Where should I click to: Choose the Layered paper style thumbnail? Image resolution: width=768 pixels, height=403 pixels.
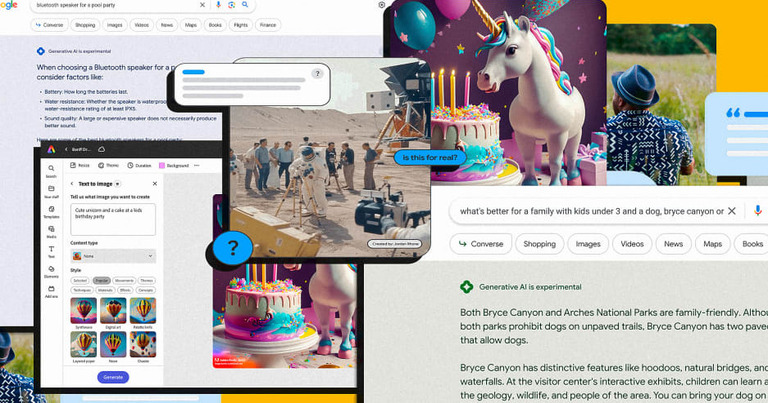pyautogui.click(x=84, y=344)
